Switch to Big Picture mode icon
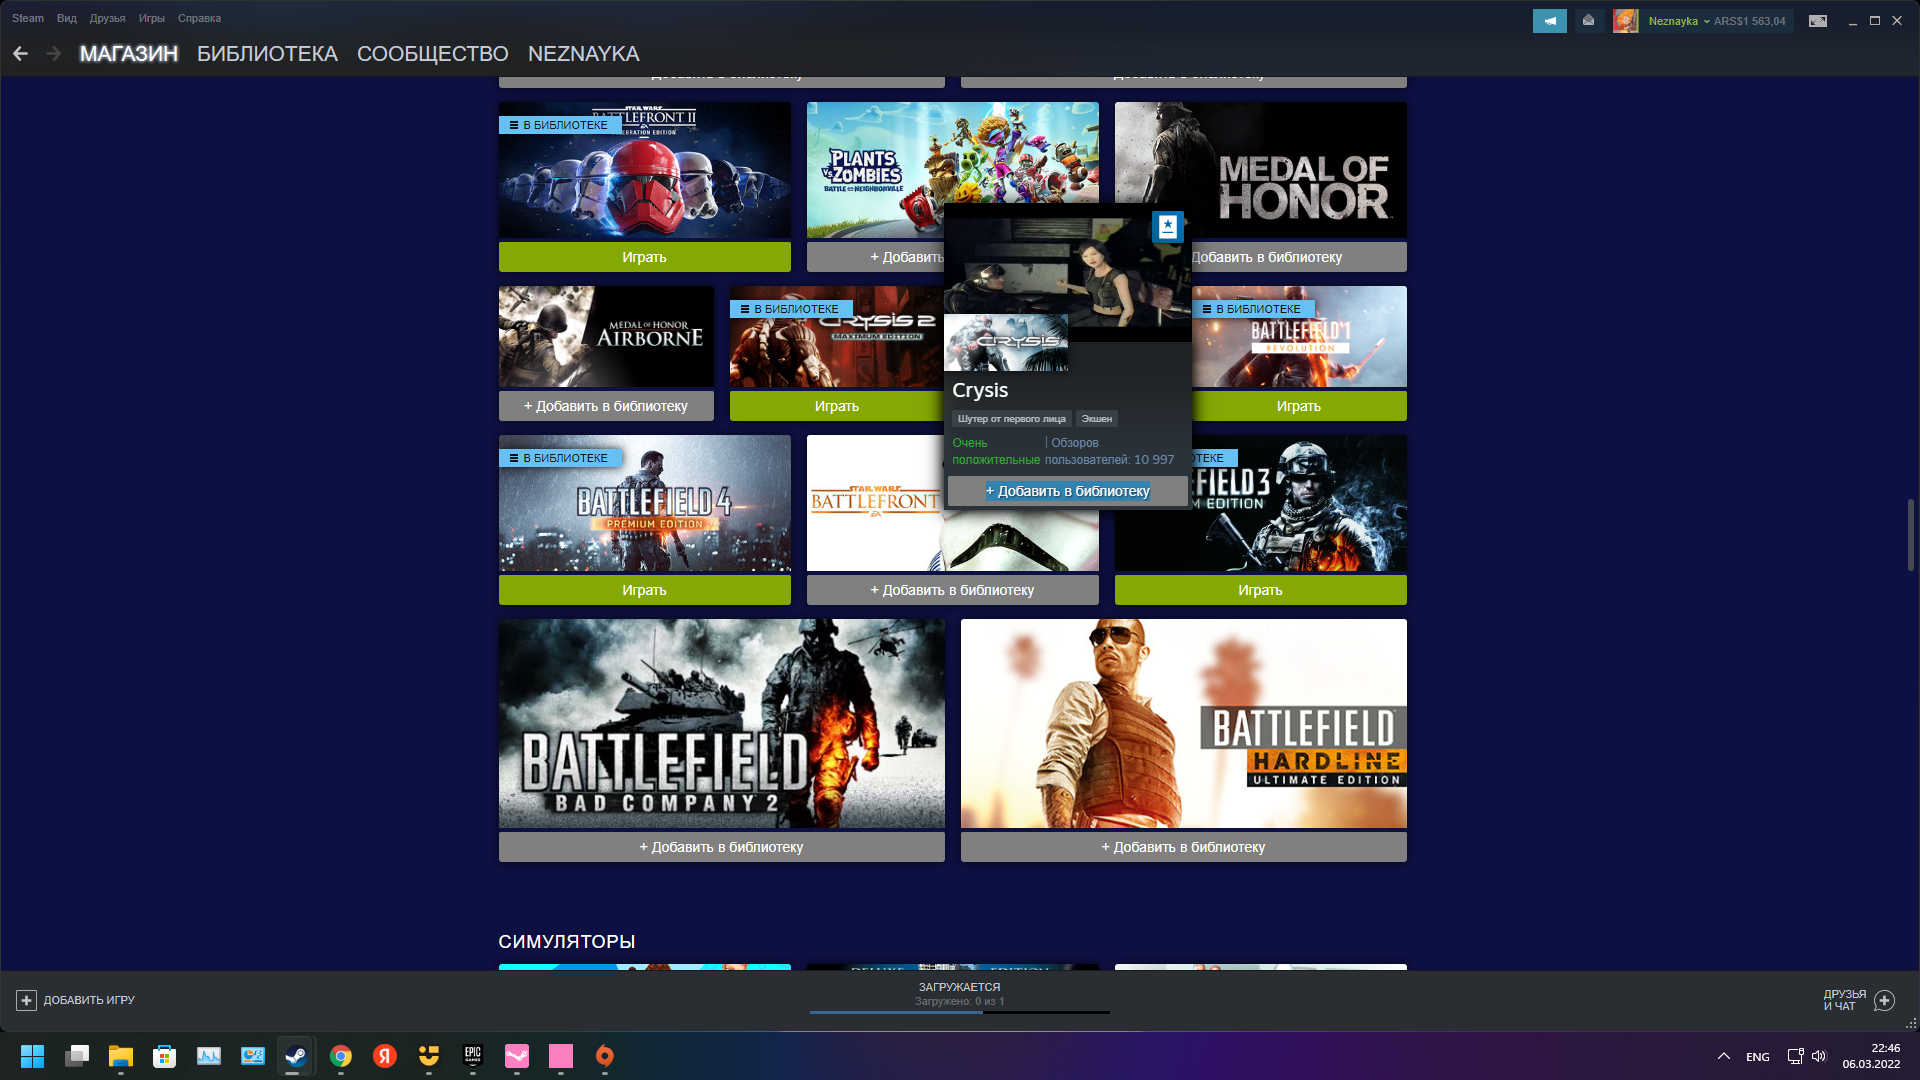The image size is (1920, 1080). tap(1818, 21)
